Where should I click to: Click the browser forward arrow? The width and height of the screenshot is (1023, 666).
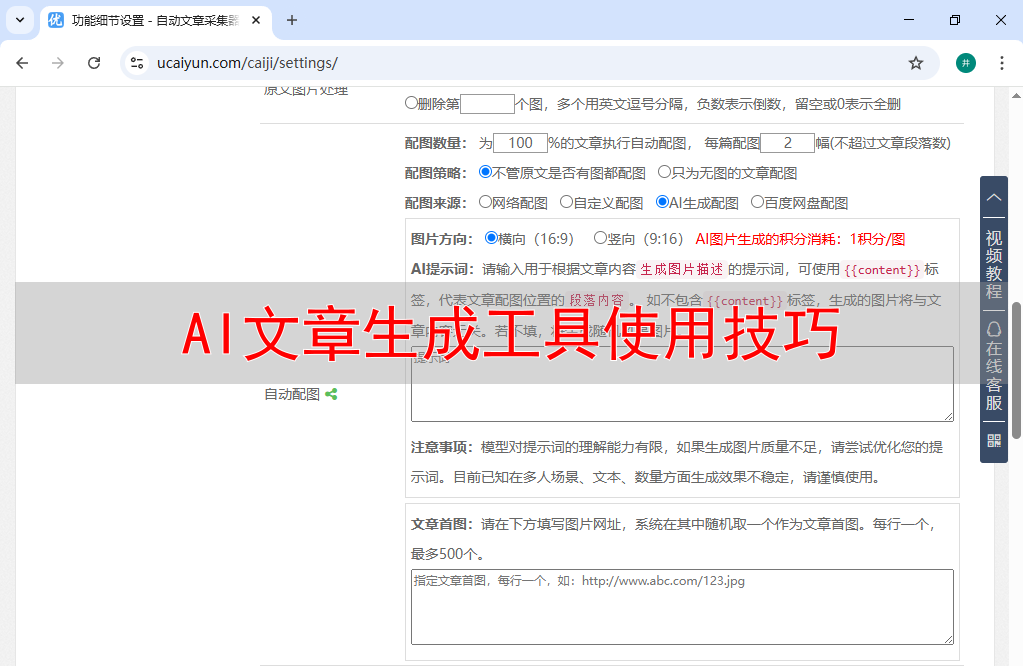(58, 63)
